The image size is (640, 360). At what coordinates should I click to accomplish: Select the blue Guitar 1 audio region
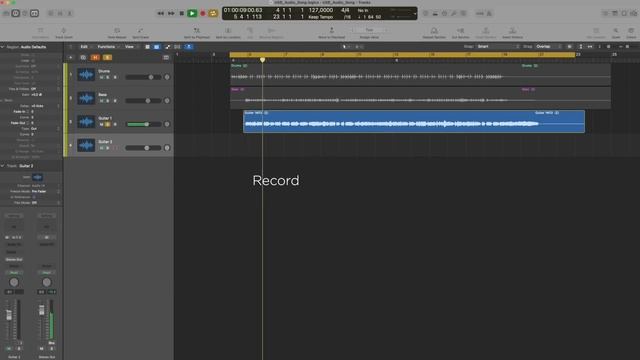pos(414,122)
